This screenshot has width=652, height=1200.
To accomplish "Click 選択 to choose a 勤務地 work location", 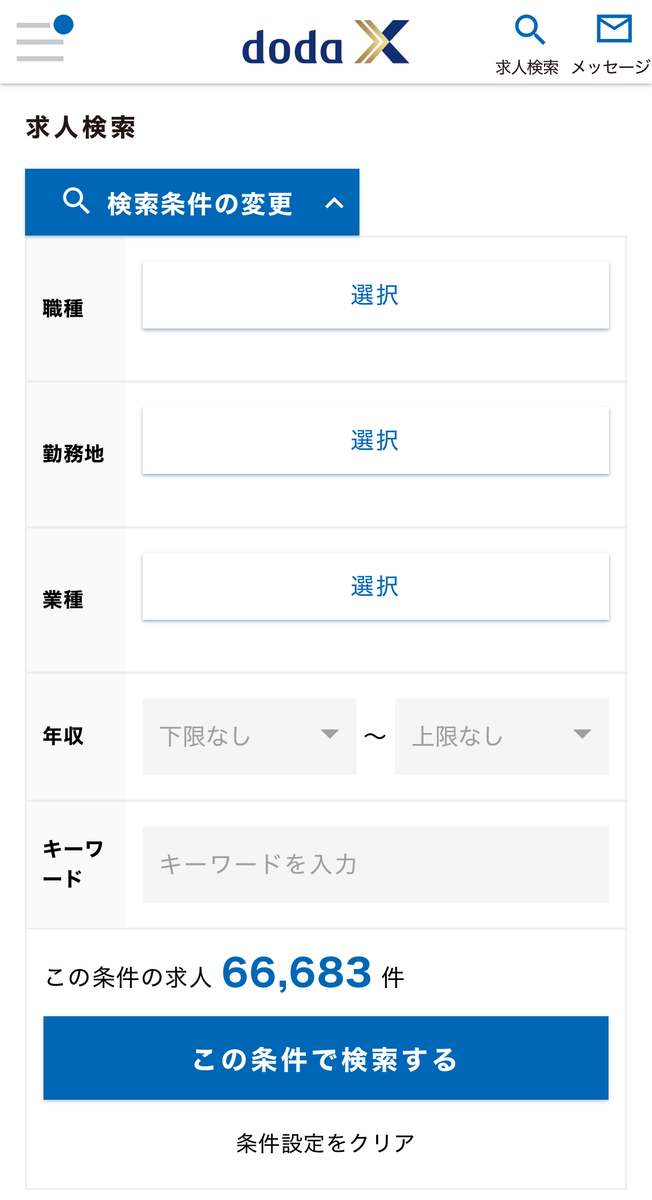I will click(375, 440).
